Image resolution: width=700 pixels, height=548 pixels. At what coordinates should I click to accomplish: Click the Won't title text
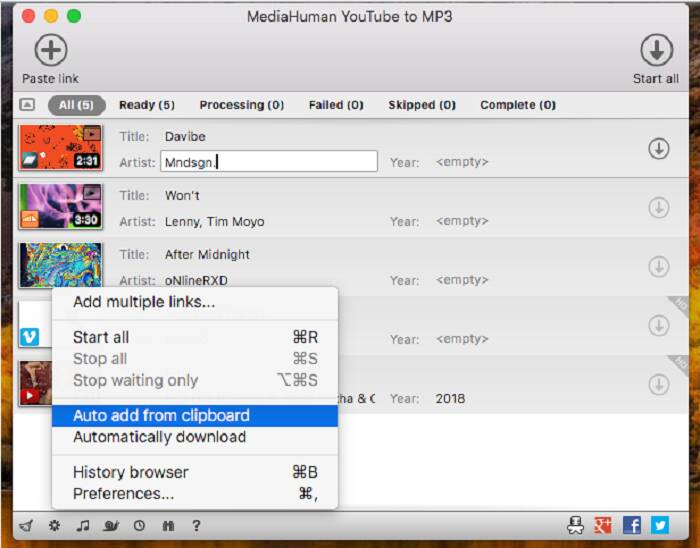click(x=182, y=195)
